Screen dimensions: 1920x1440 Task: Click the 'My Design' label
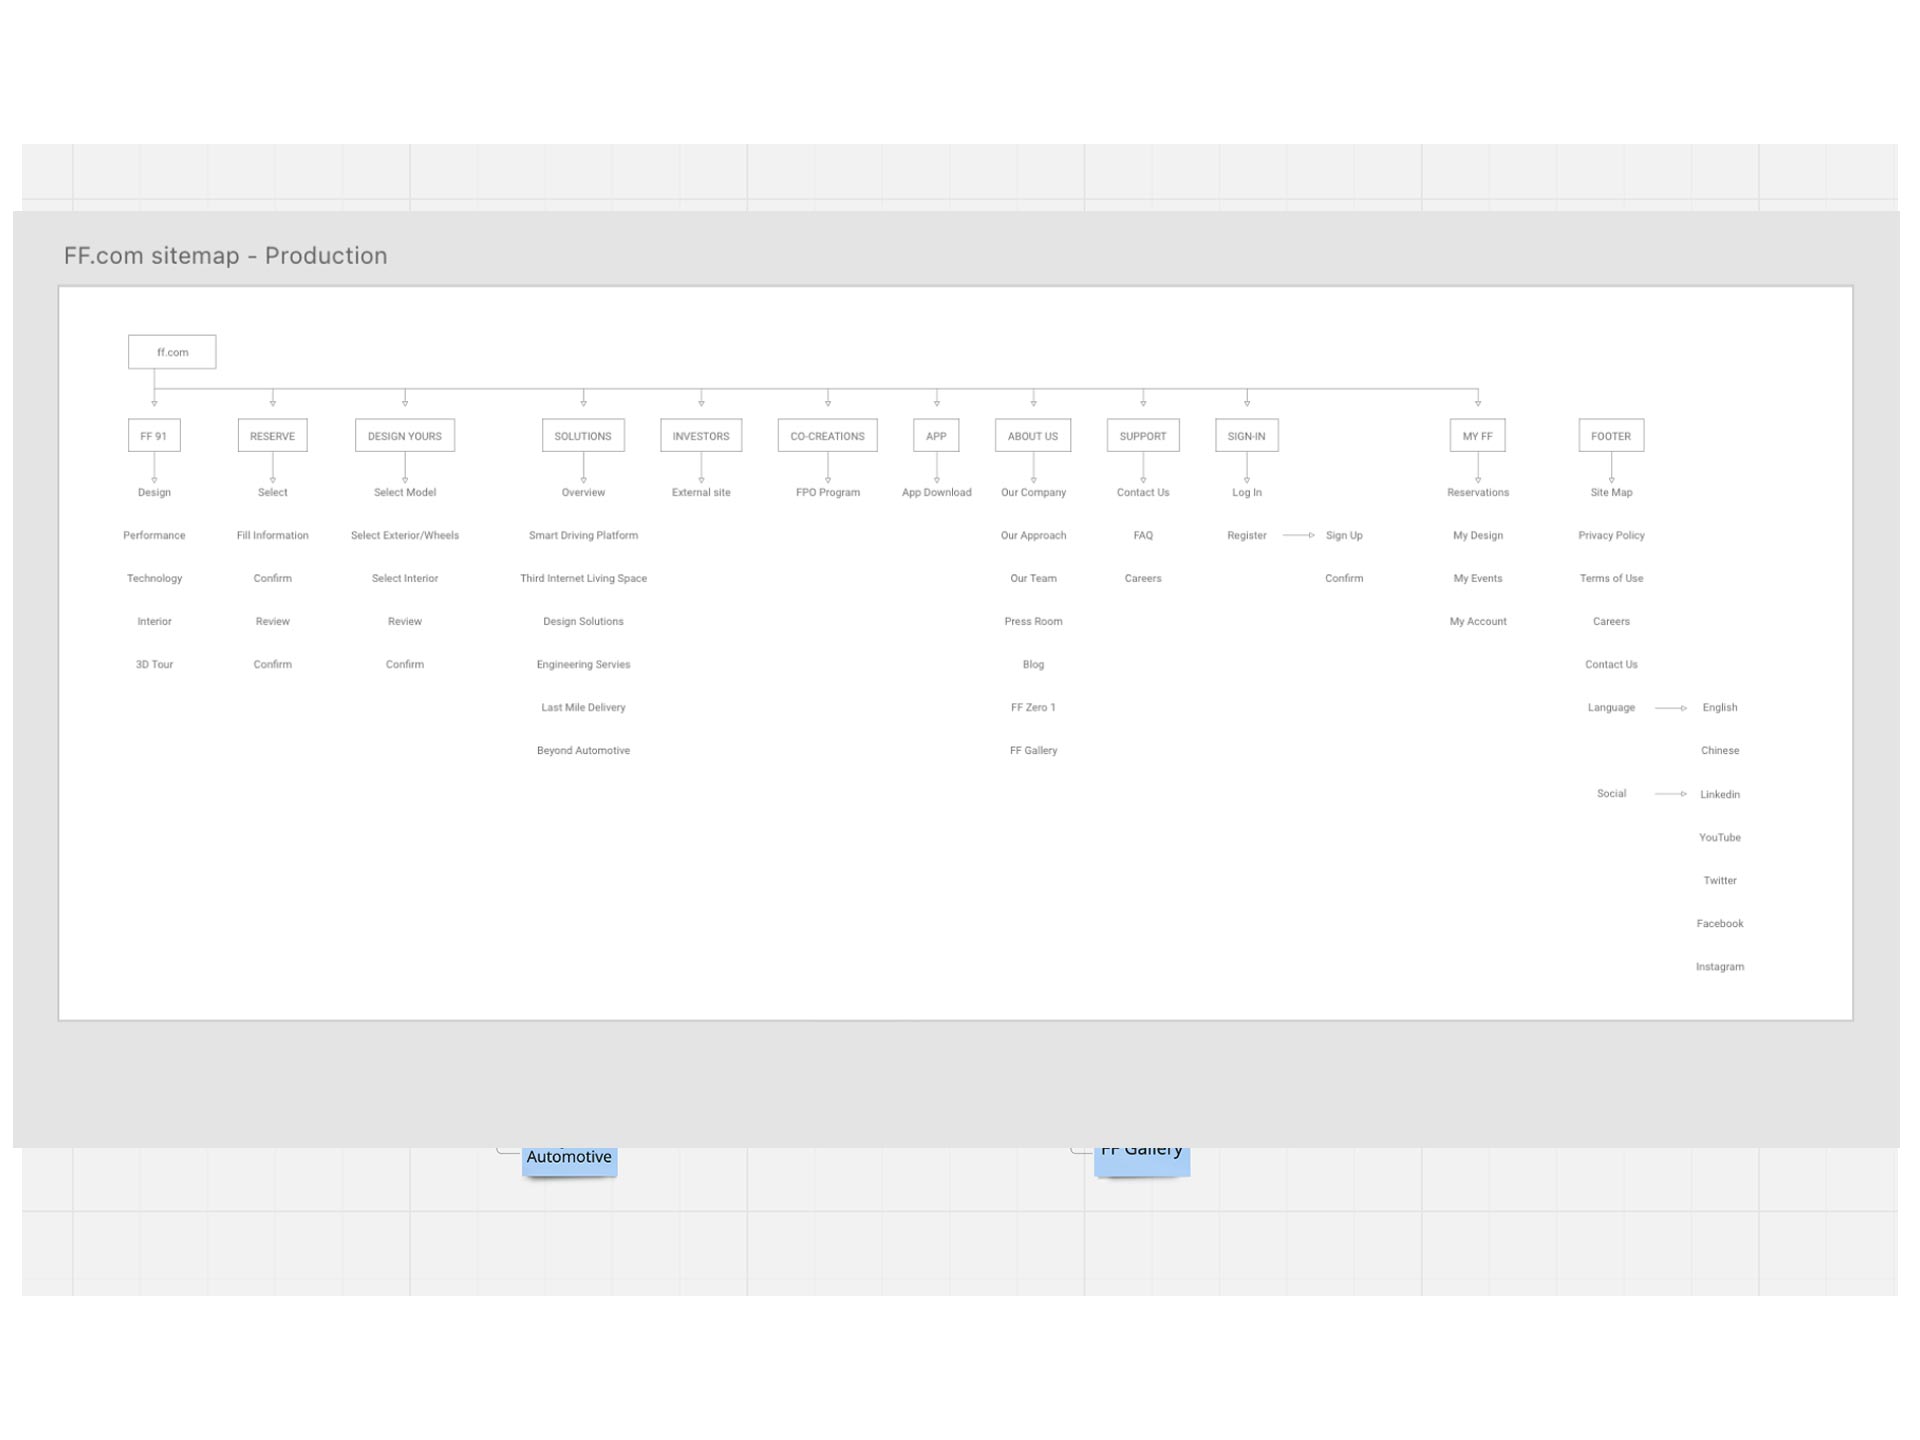point(1478,535)
